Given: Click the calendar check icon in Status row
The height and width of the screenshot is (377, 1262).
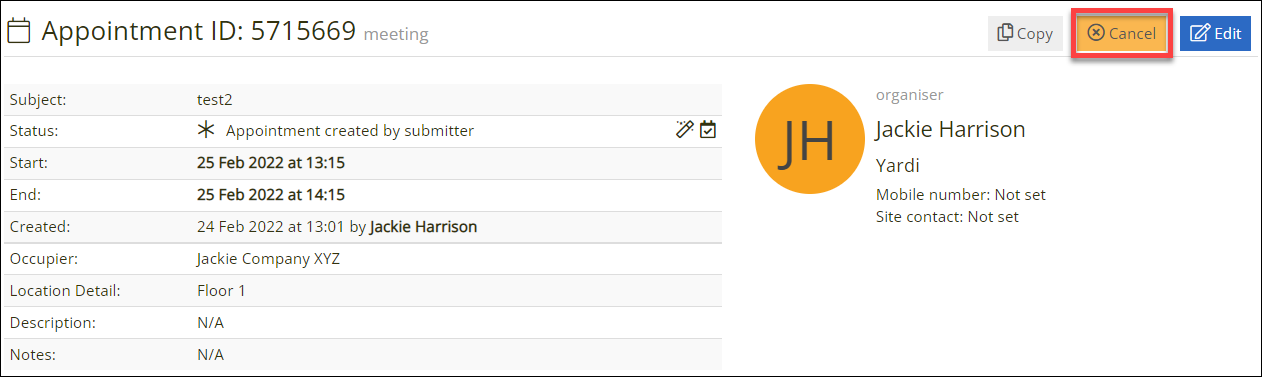Looking at the screenshot, I should tap(708, 129).
